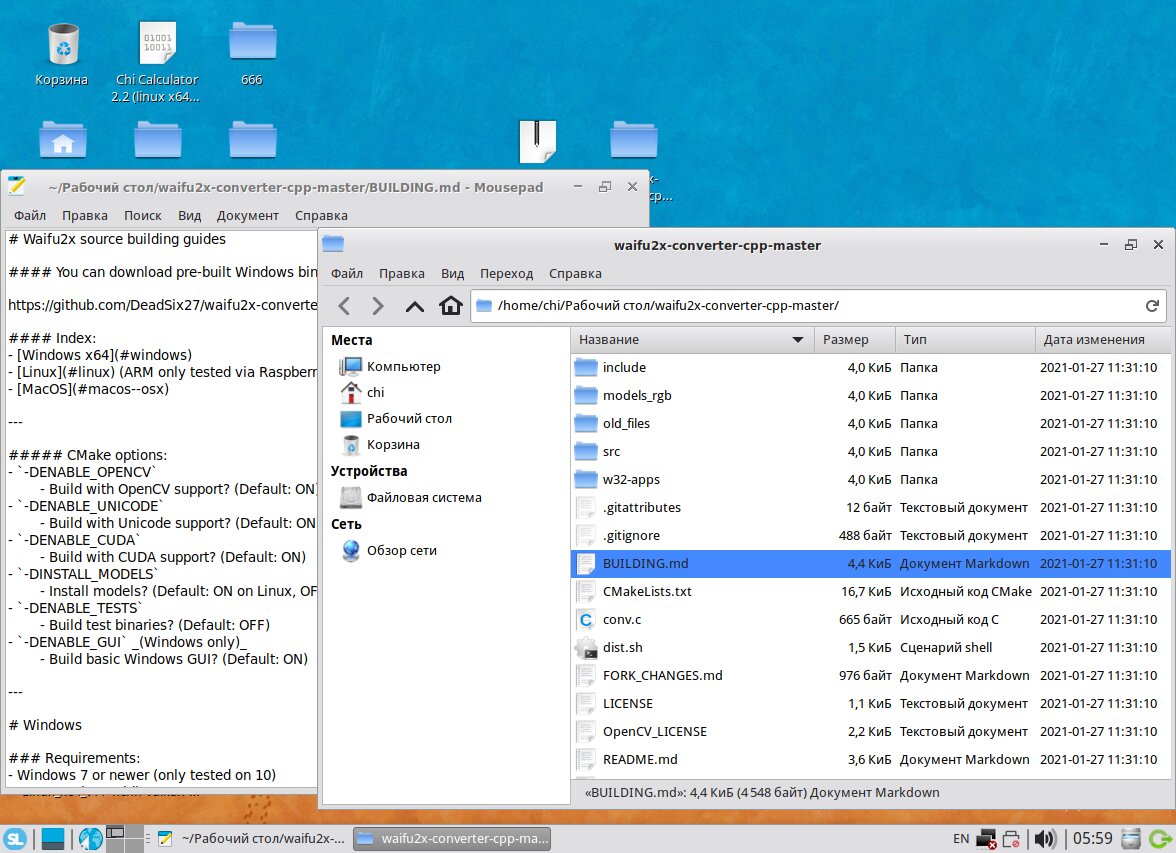The height and width of the screenshot is (853, 1176).
Task: Select the dist.sh shell script file
Action: 622,648
